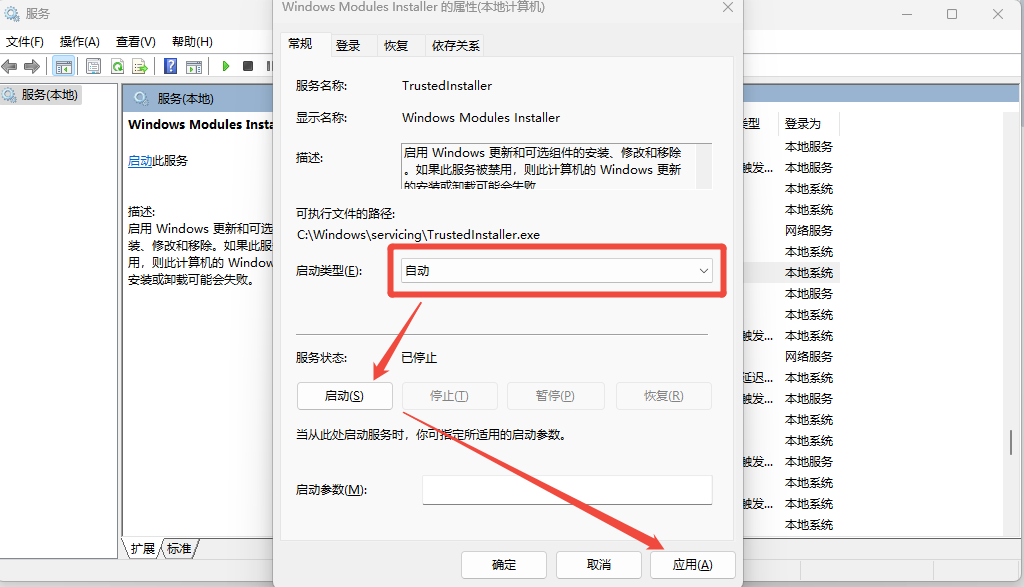
Task: Switch to the 标准 view tab at the bottom
Action: point(179,548)
